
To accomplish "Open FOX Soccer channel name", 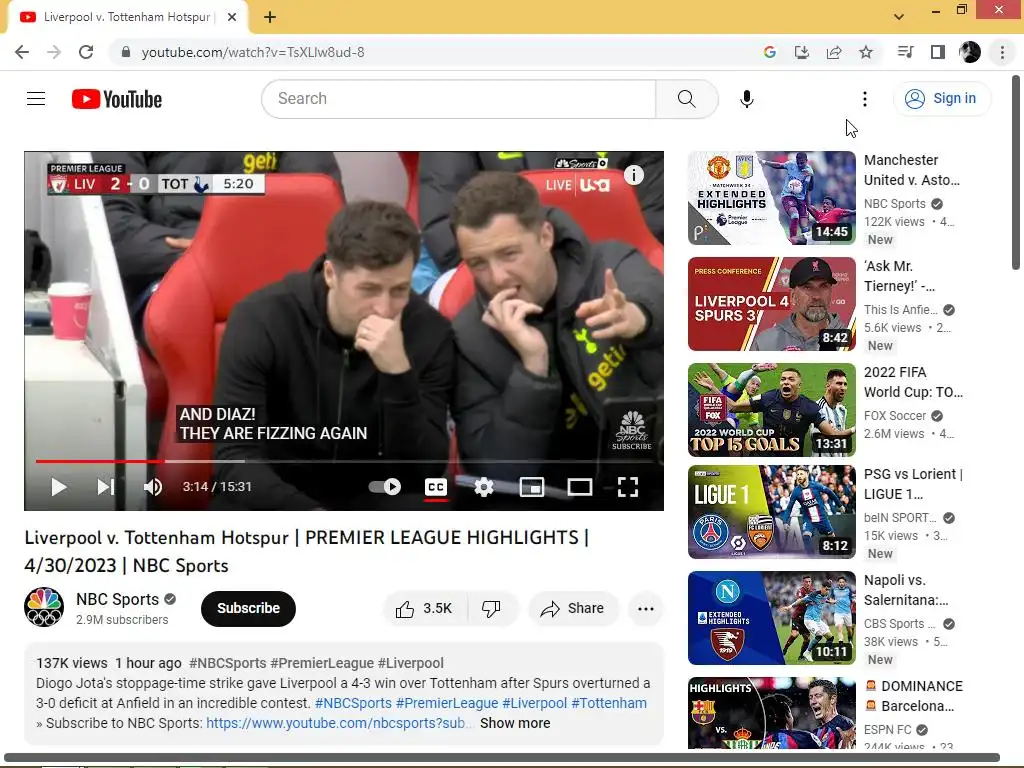I will (x=895, y=416).
